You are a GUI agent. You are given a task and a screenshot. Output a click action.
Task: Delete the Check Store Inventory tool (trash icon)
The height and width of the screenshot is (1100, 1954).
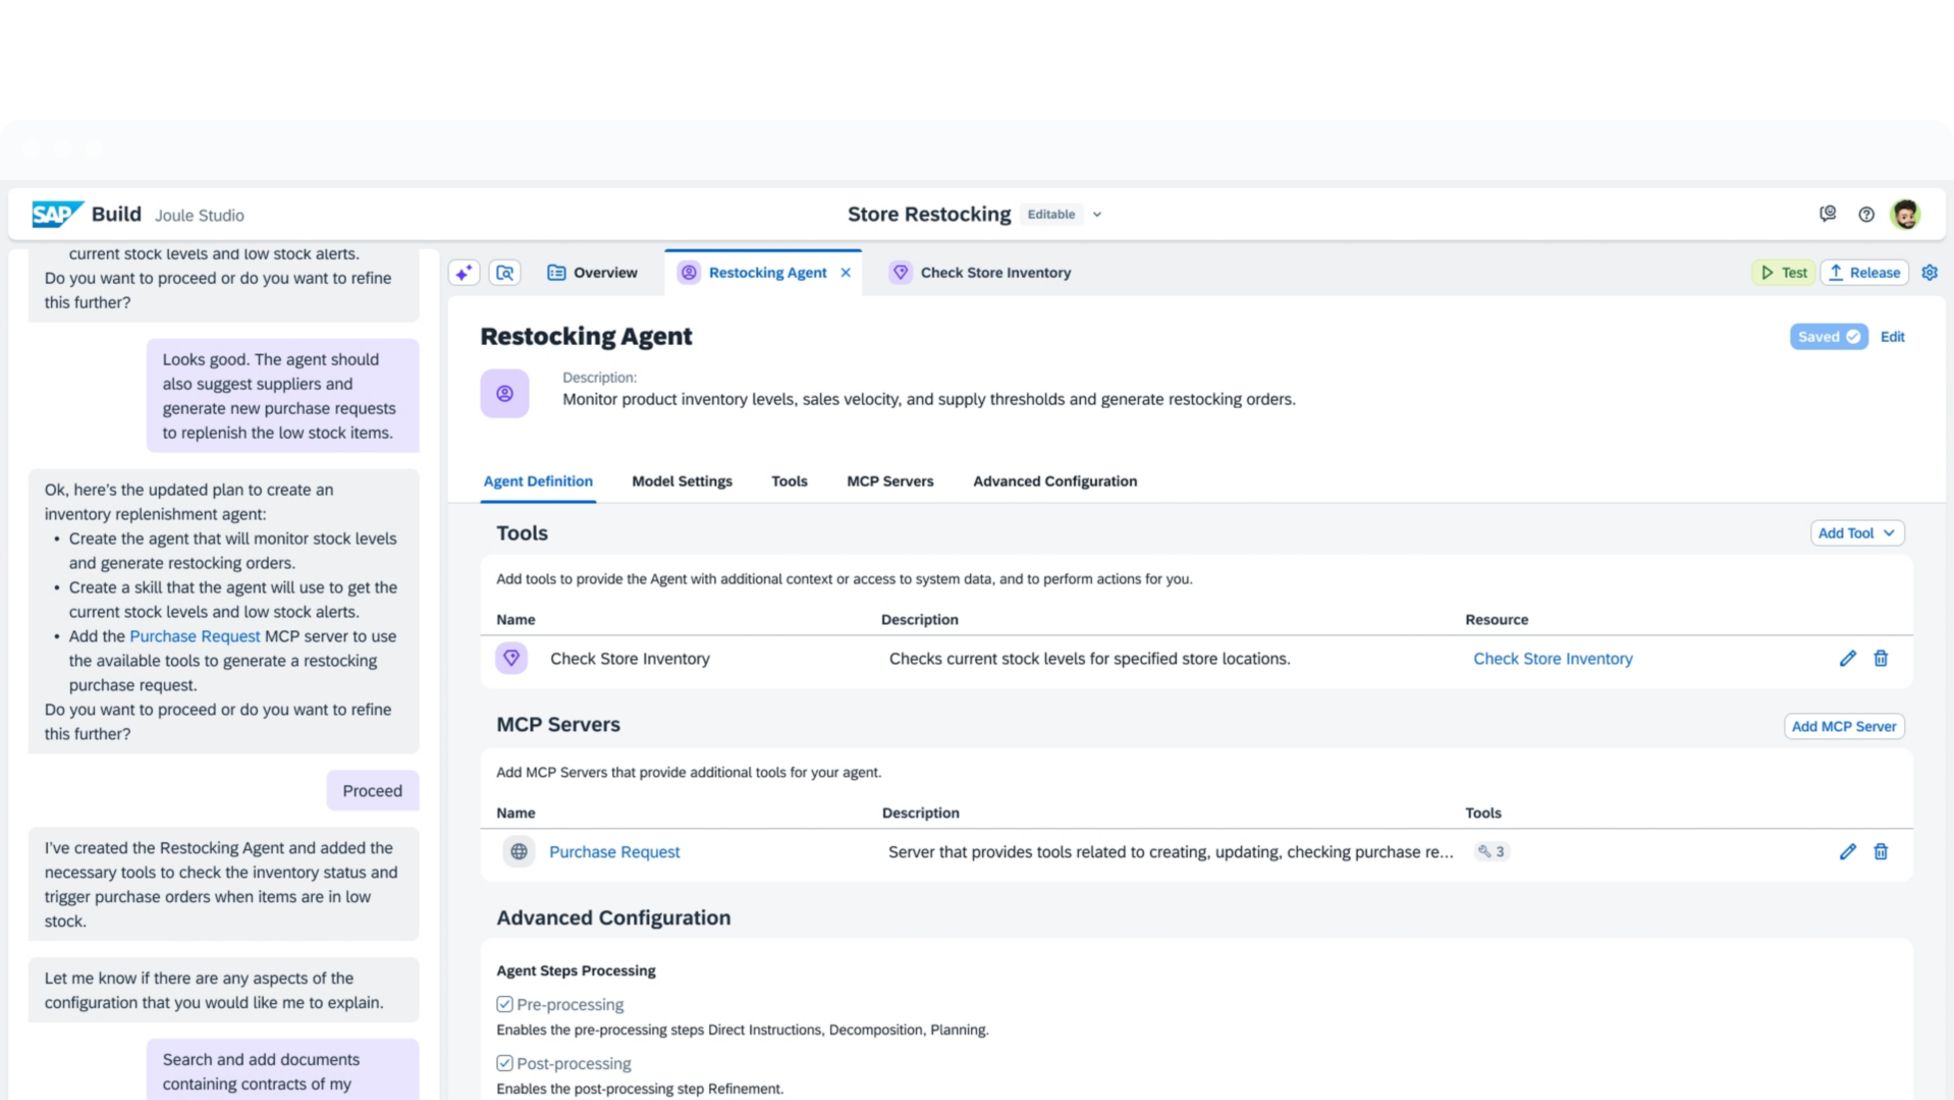click(1880, 658)
